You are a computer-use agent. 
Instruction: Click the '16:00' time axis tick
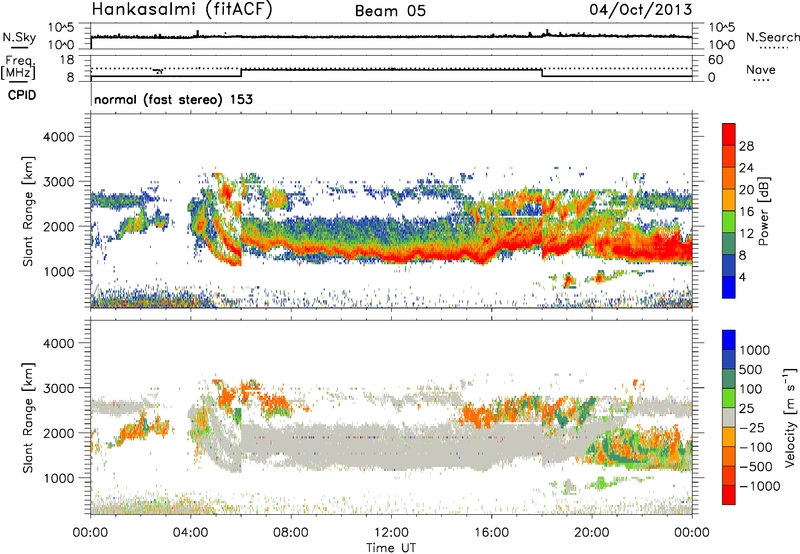[491, 533]
